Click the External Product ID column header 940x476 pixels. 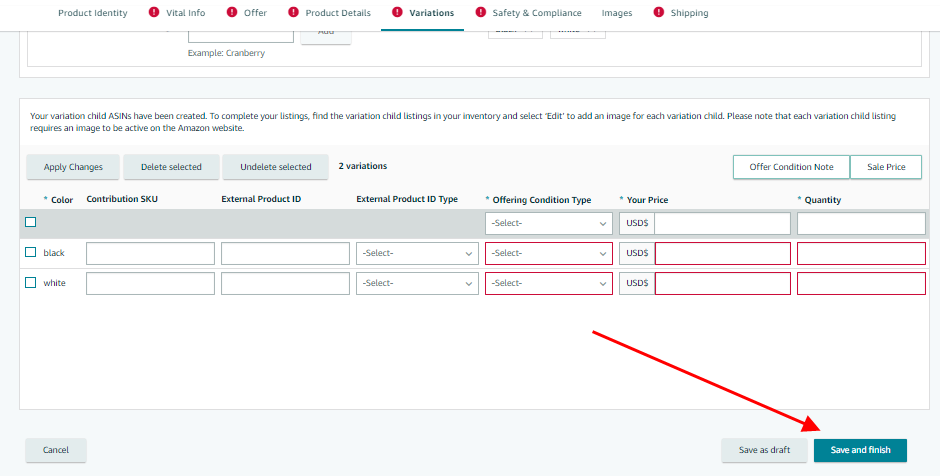[261, 199]
